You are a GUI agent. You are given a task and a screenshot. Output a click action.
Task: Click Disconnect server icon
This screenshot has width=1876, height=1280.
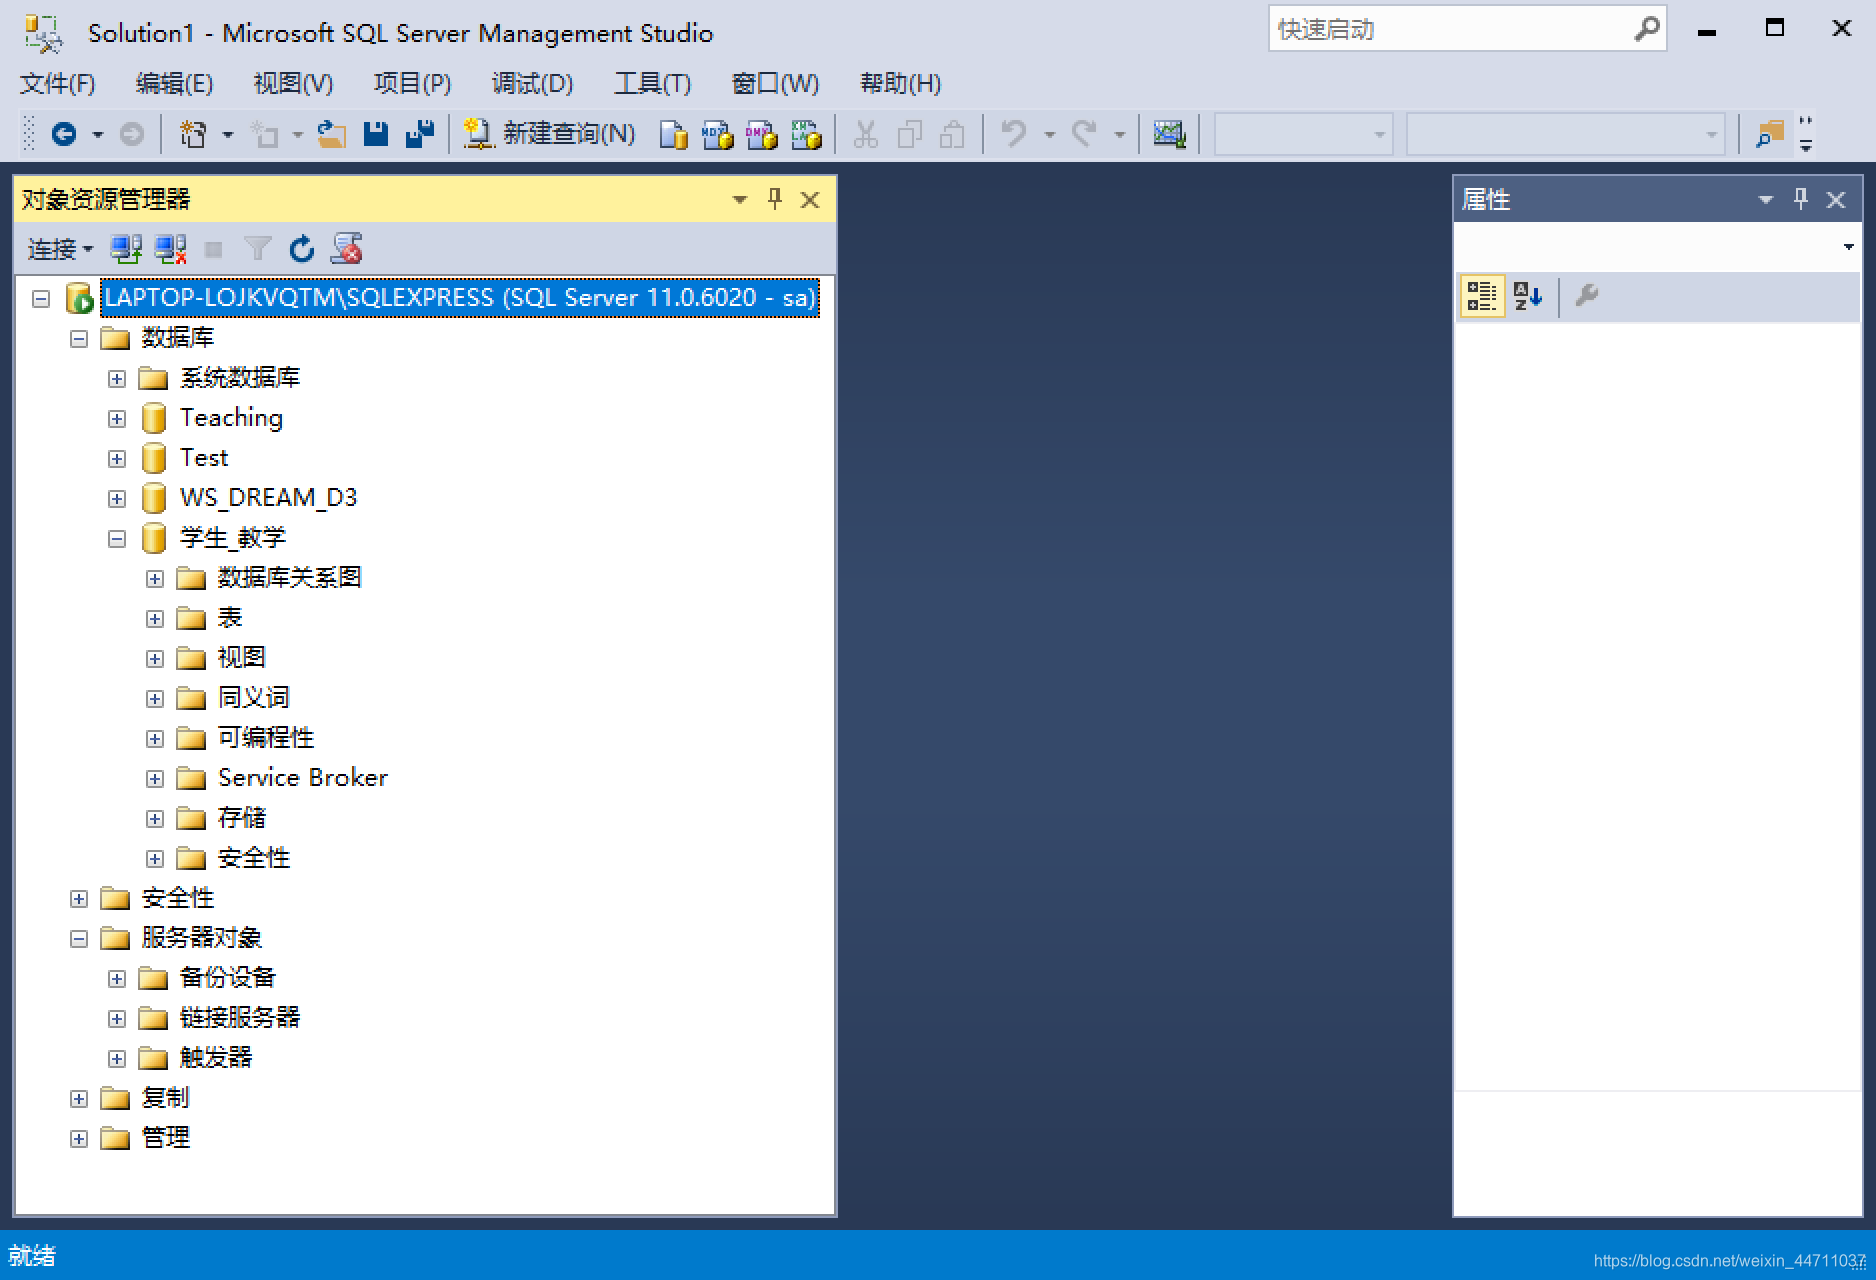pos(171,249)
